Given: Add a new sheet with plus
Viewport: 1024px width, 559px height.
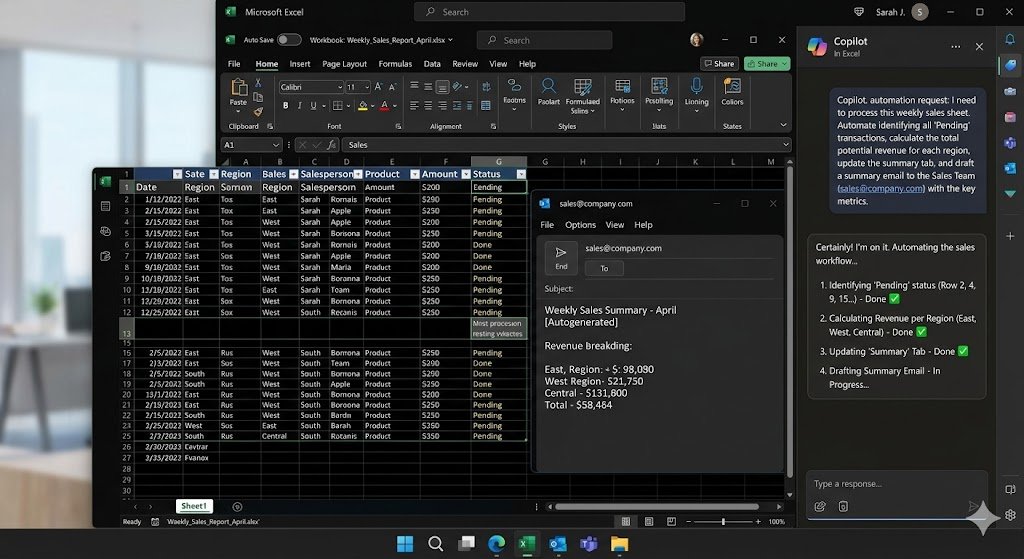Looking at the screenshot, I should [237, 507].
